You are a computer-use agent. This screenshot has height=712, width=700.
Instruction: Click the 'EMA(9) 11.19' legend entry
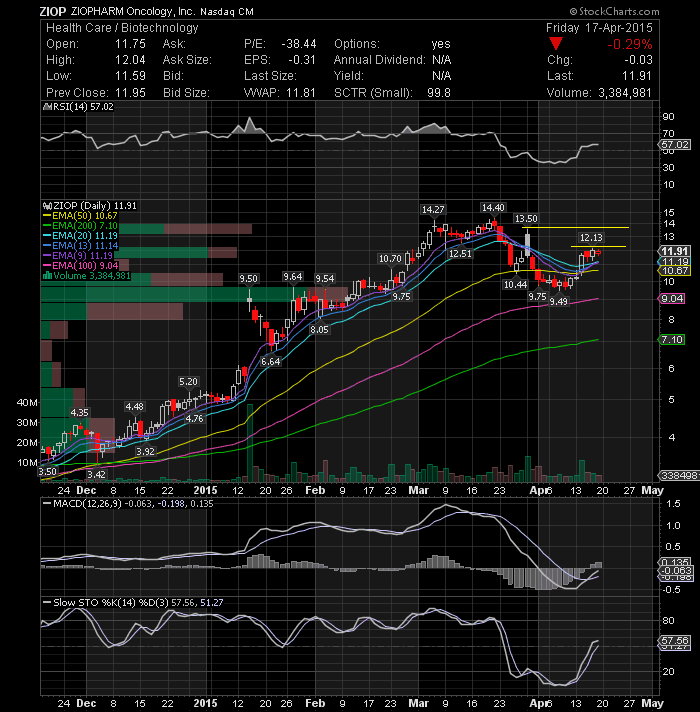[82, 256]
